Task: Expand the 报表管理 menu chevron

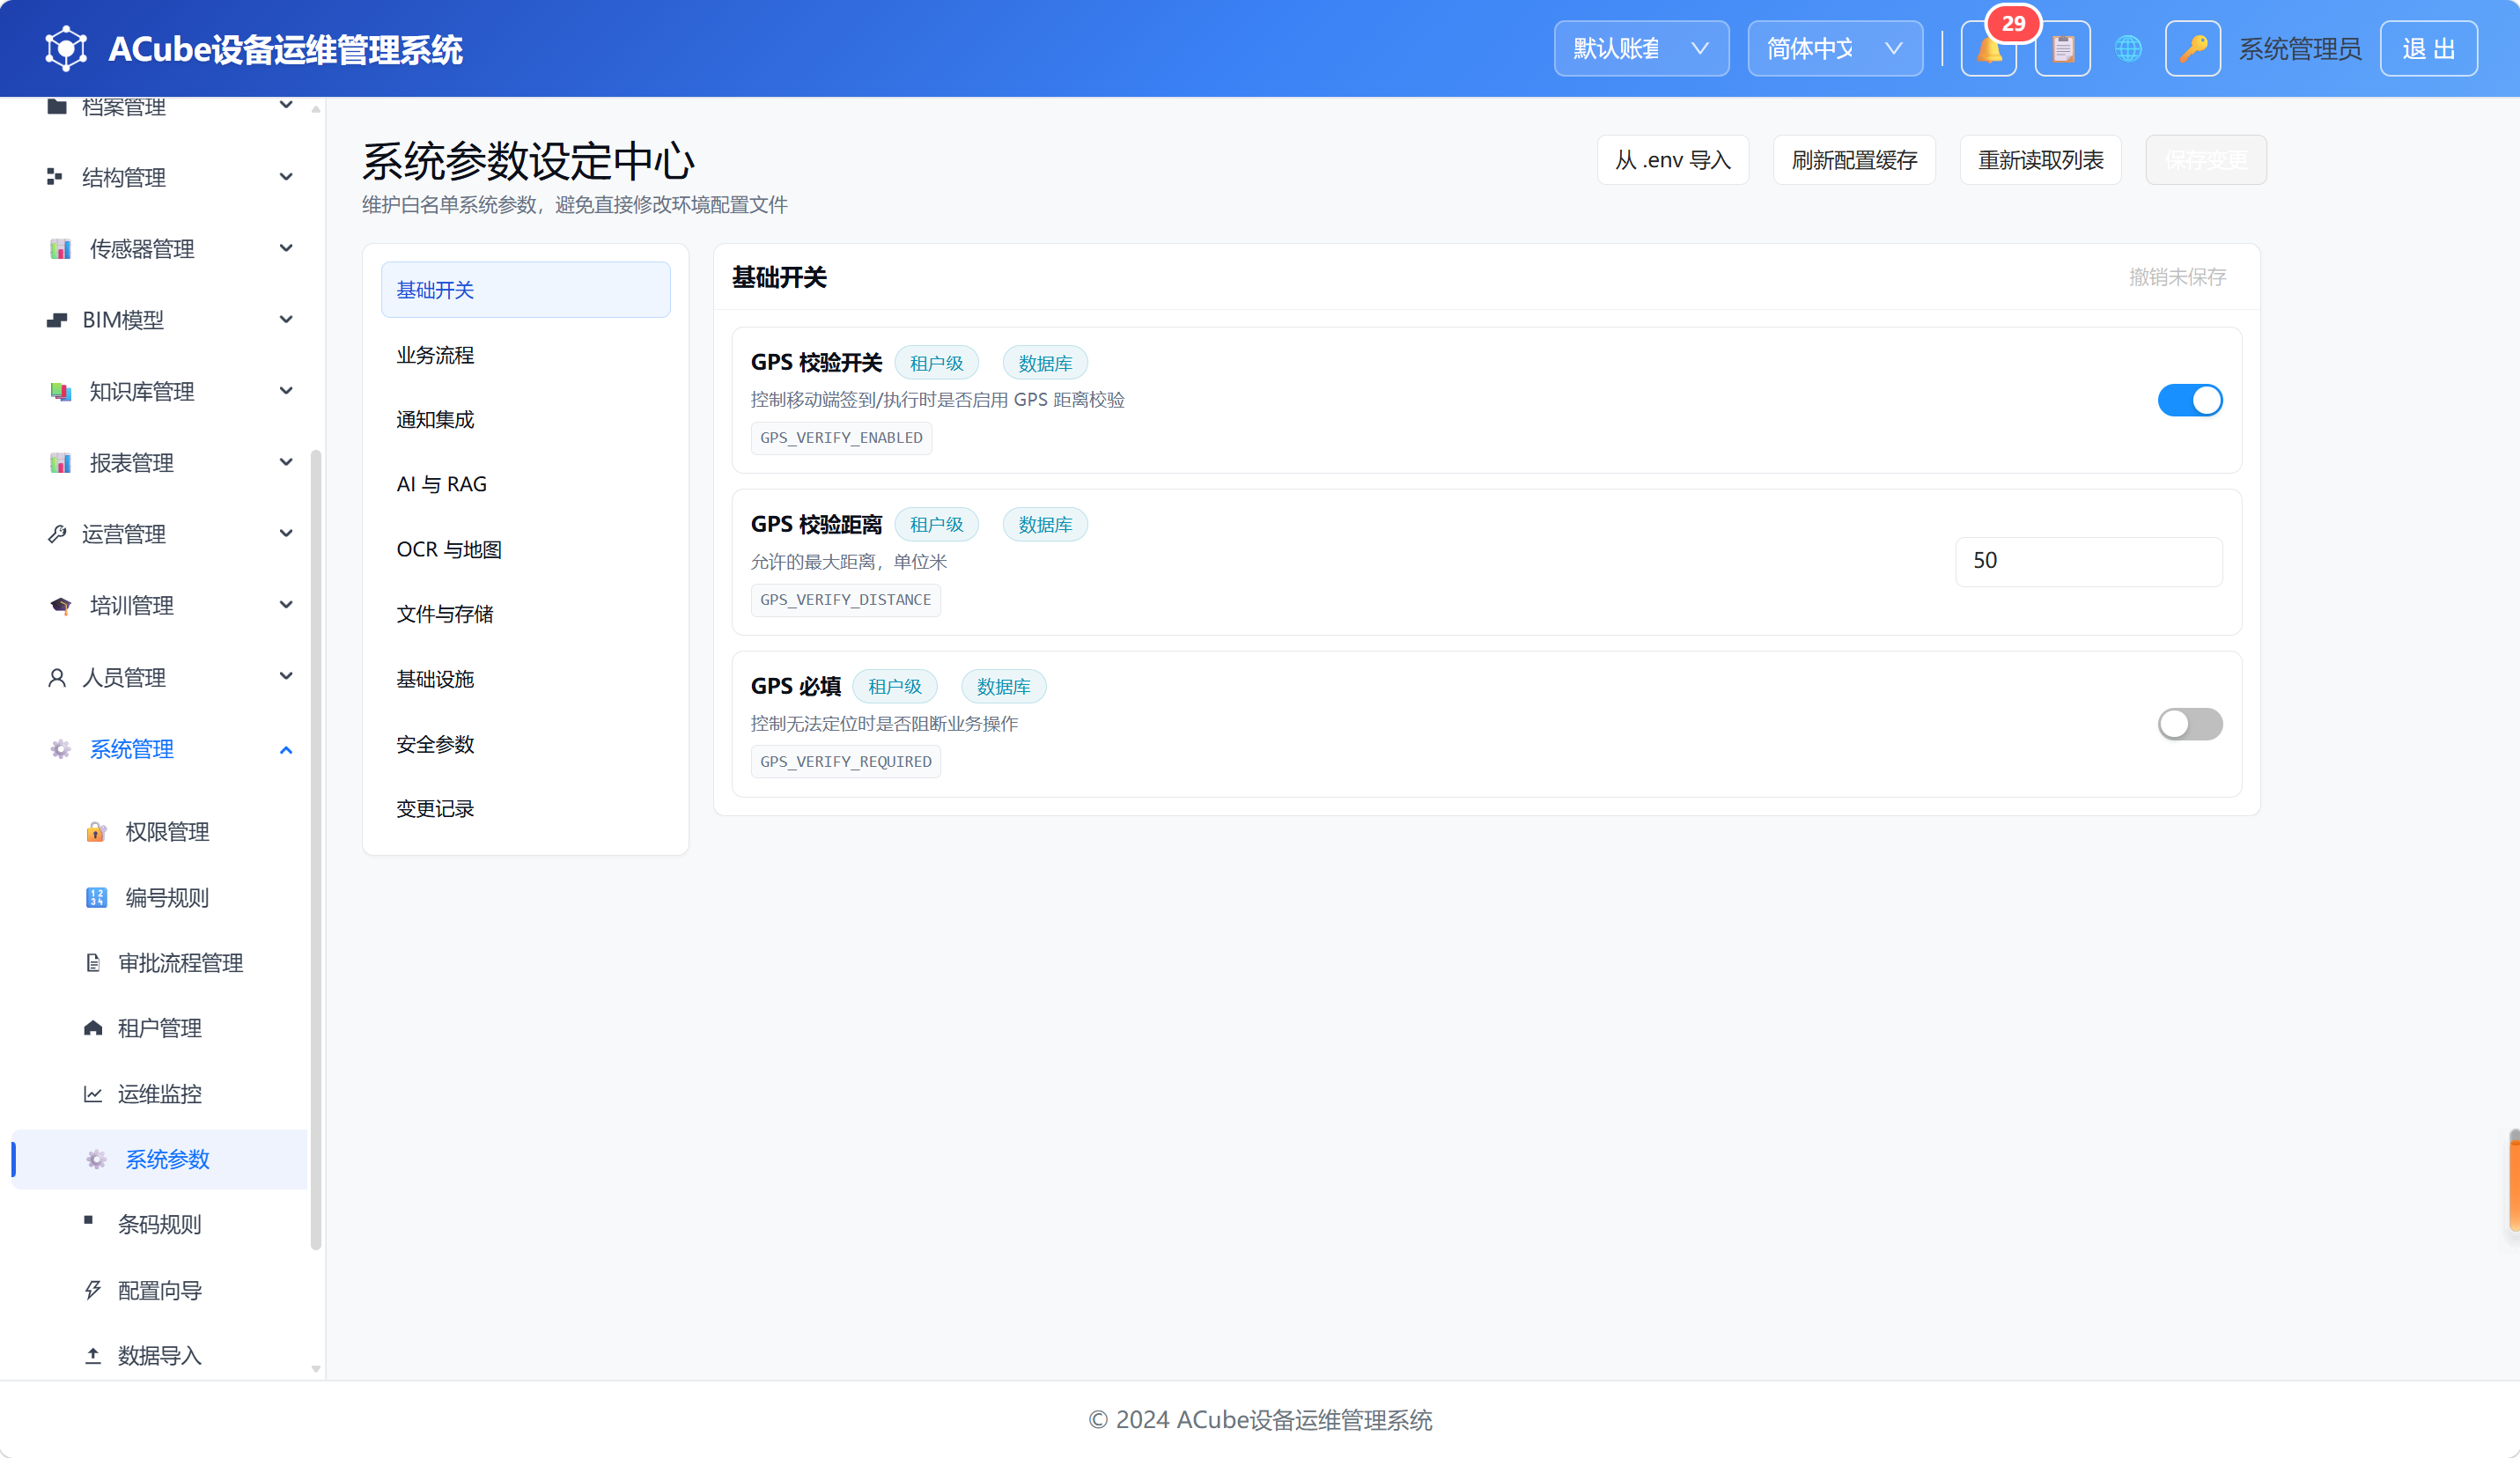Action: 286,463
